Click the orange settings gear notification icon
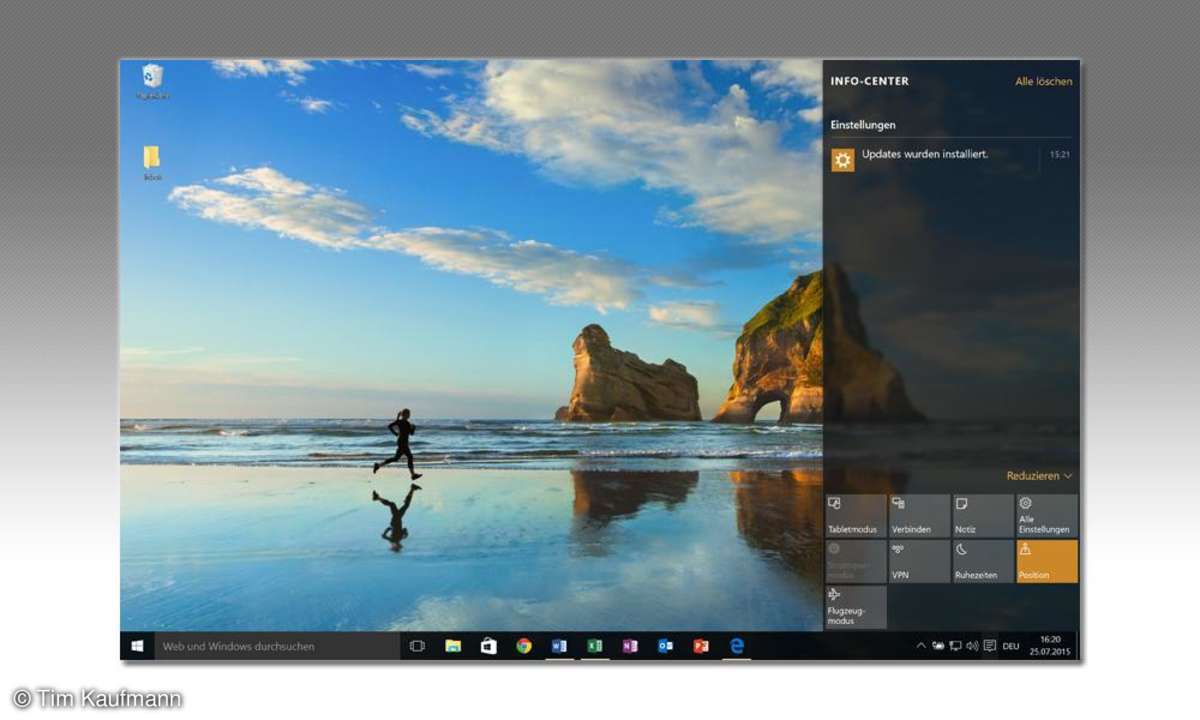 tap(843, 160)
